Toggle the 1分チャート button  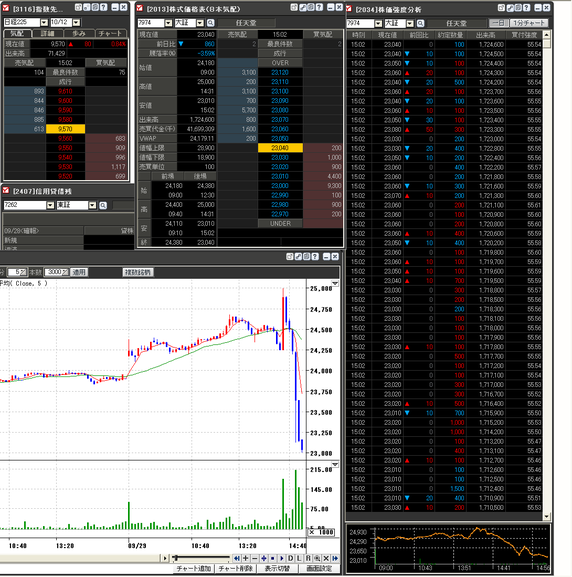click(x=529, y=23)
